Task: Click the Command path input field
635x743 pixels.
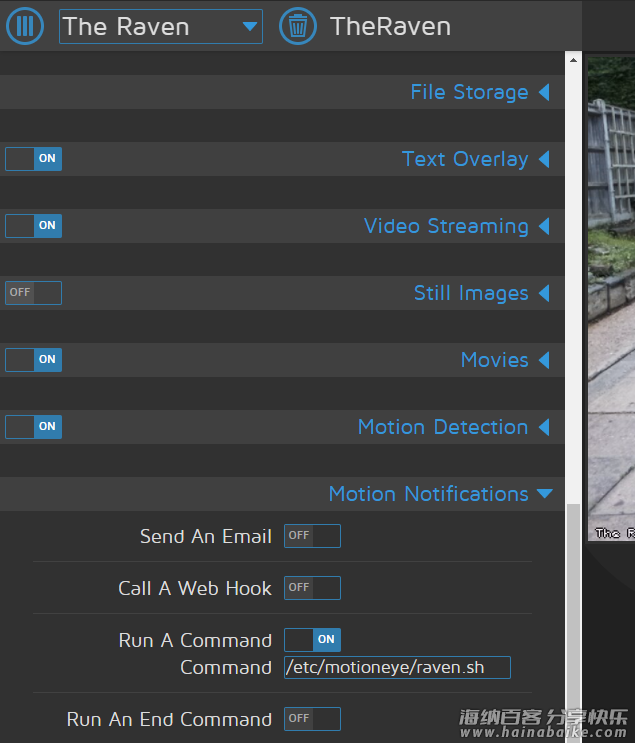Action: click(x=397, y=667)
